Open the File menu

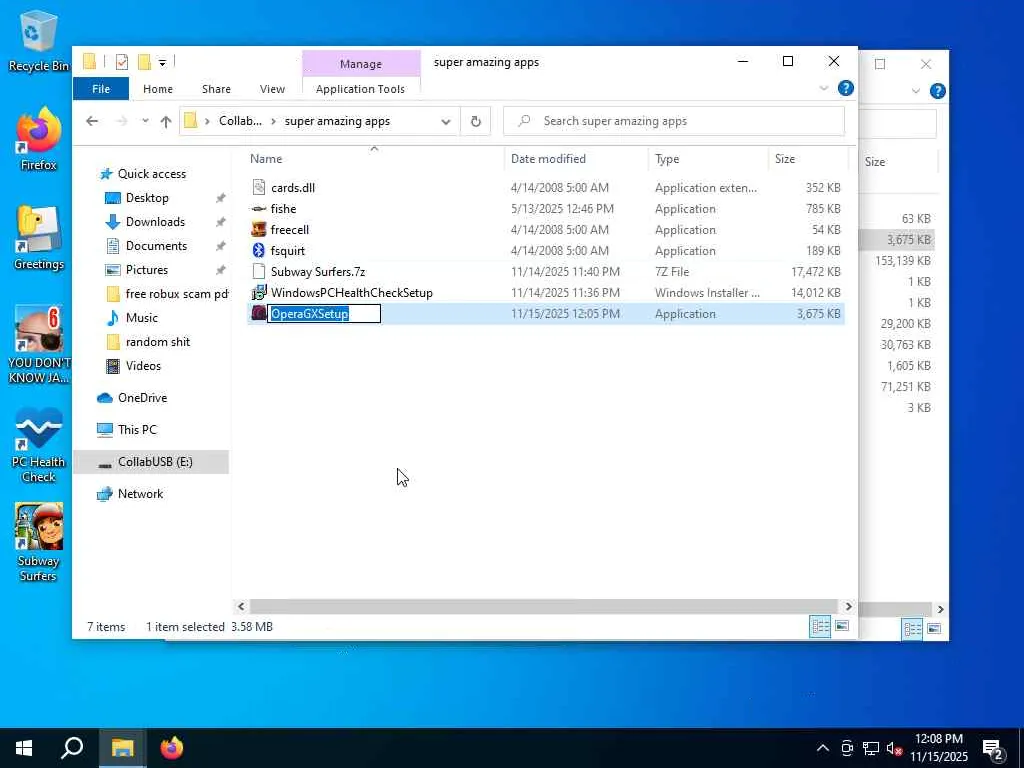[101, 89]
